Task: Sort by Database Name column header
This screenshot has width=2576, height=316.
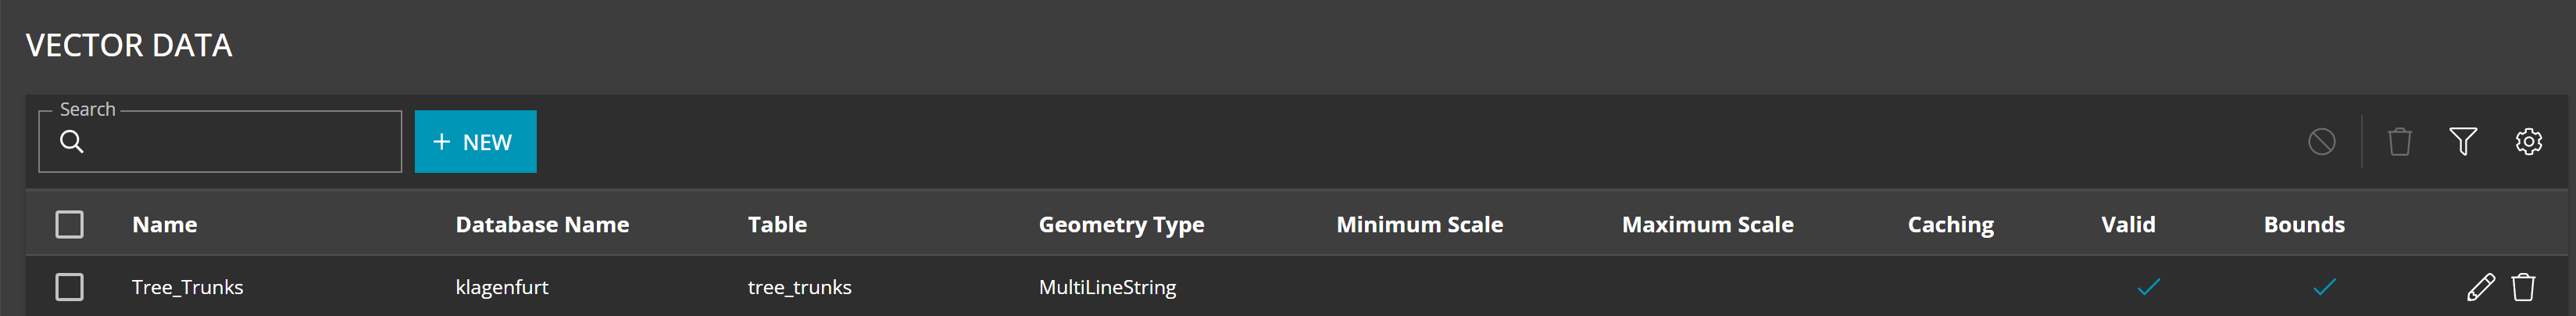Action: (542, 224)
